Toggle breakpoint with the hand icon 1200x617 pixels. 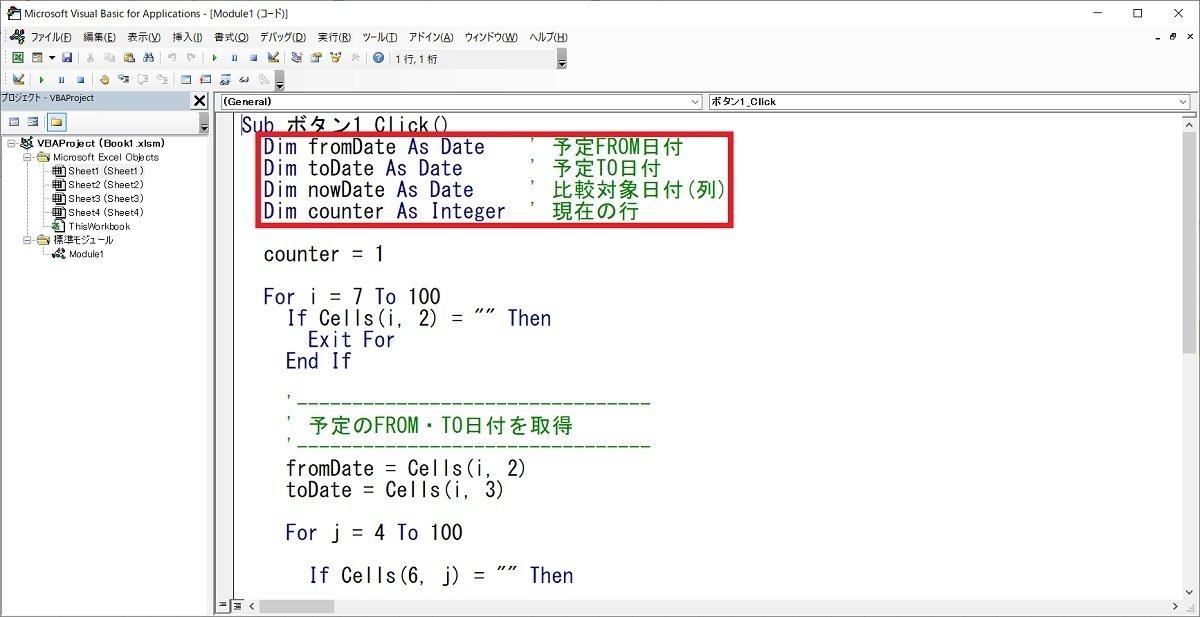(x=104, y=79)
